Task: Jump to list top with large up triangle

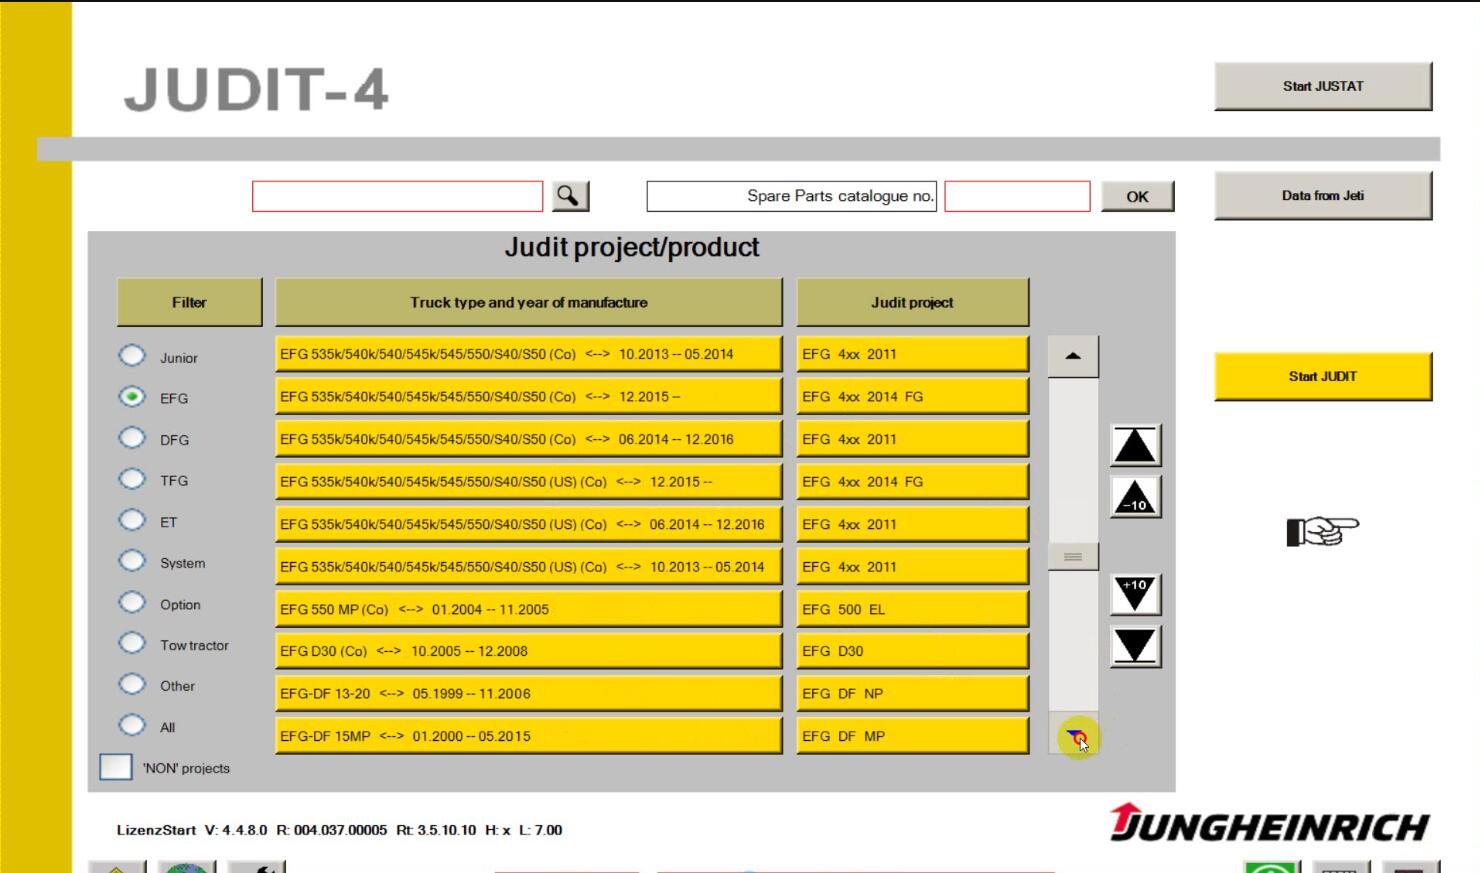Action: (x=1135, y=445)
